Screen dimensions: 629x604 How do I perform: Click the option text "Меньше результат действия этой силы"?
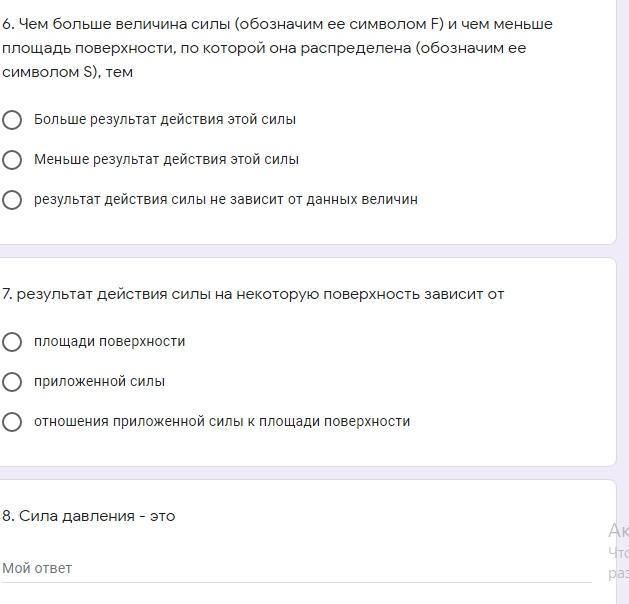(x=166, y=160)
